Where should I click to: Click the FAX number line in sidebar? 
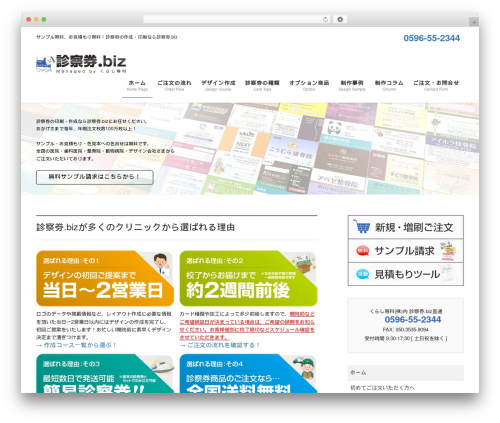click(x=406, y=329)
